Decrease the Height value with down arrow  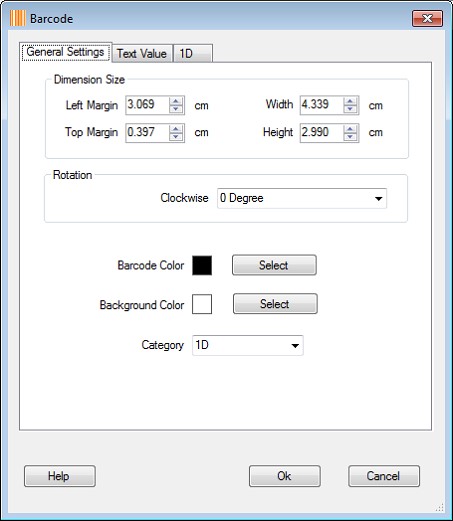point(350,137)
